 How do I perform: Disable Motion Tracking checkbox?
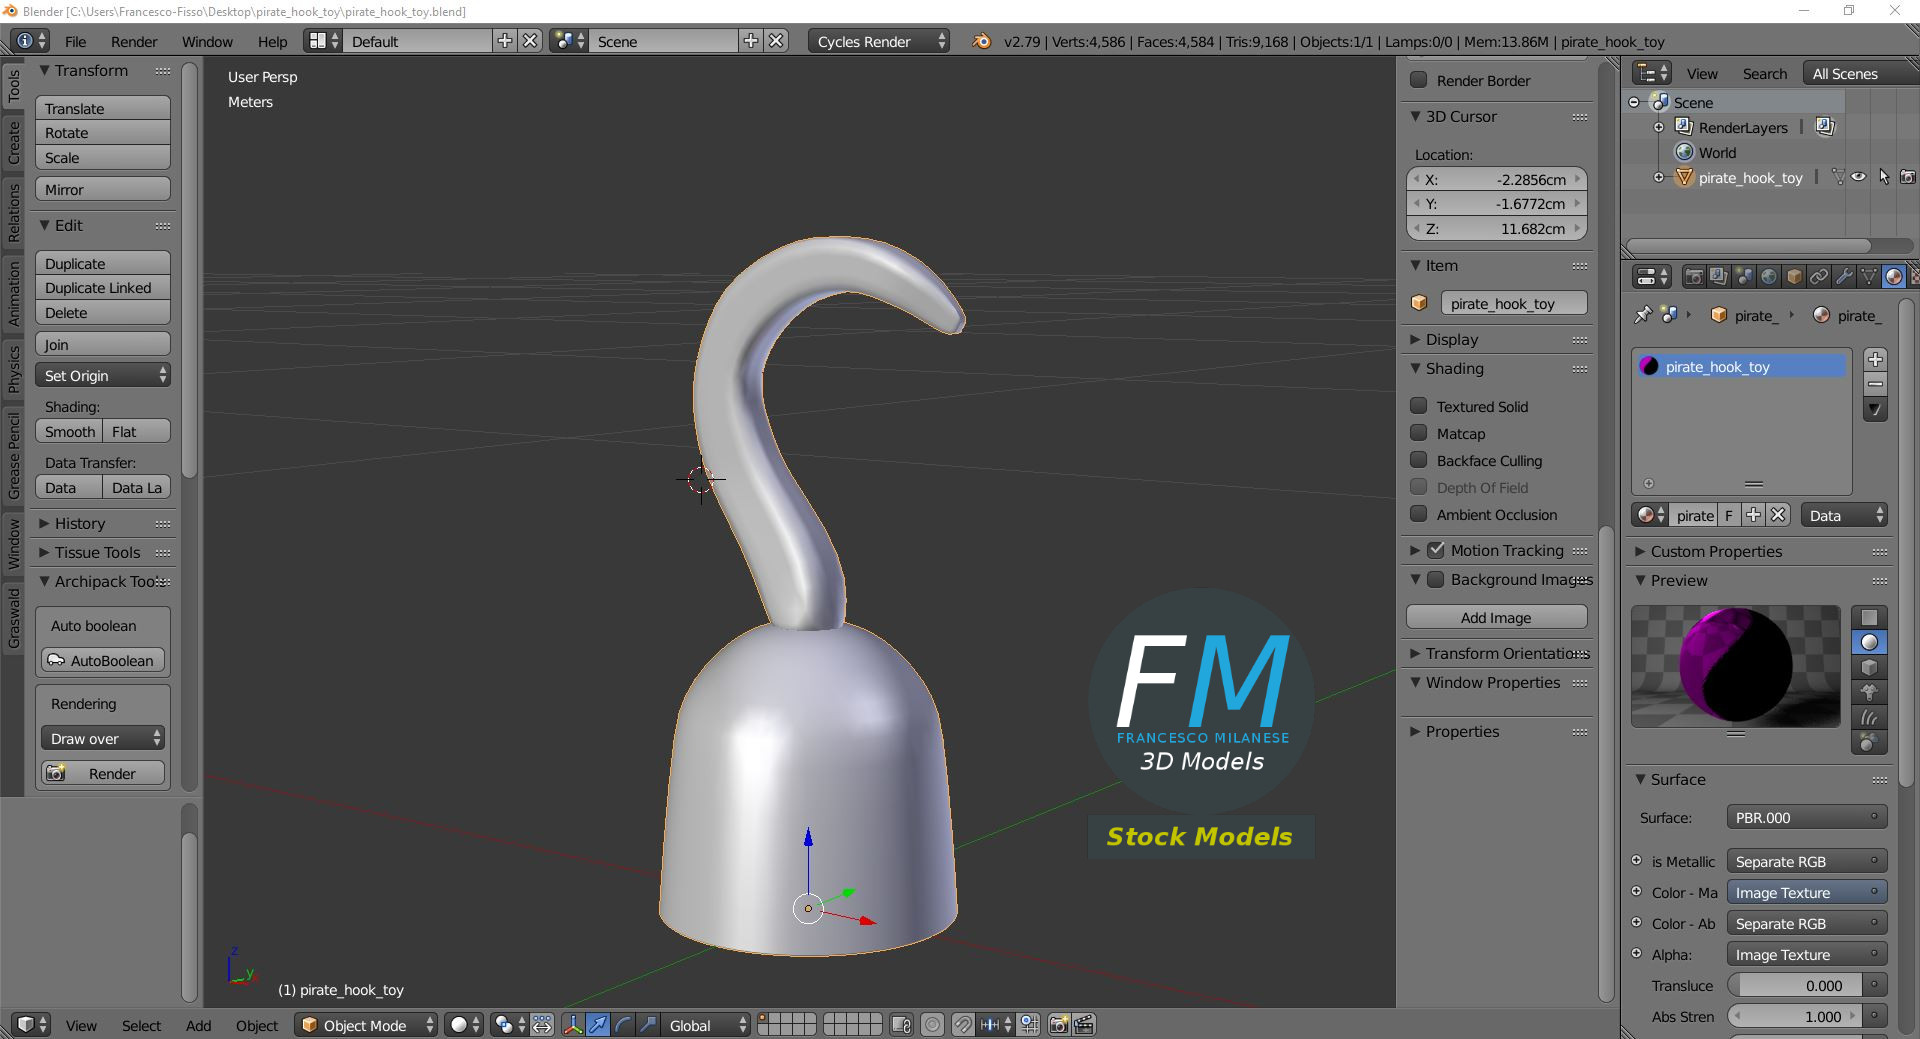pos(1436,550)
